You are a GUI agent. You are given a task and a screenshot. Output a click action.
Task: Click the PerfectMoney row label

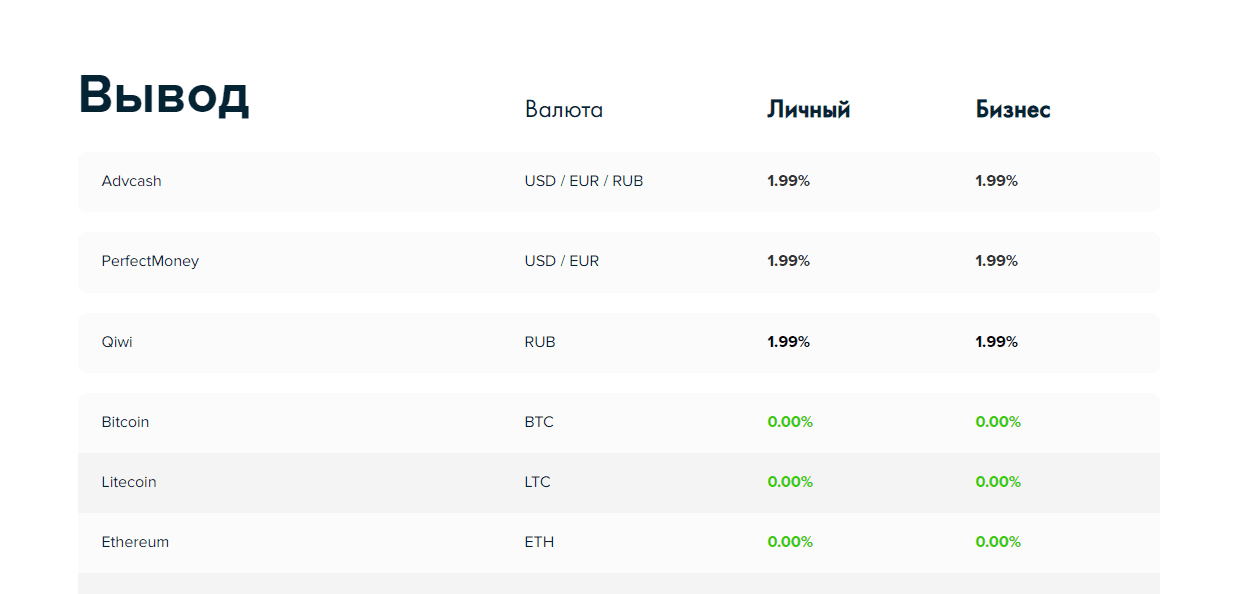click(150, 261)
